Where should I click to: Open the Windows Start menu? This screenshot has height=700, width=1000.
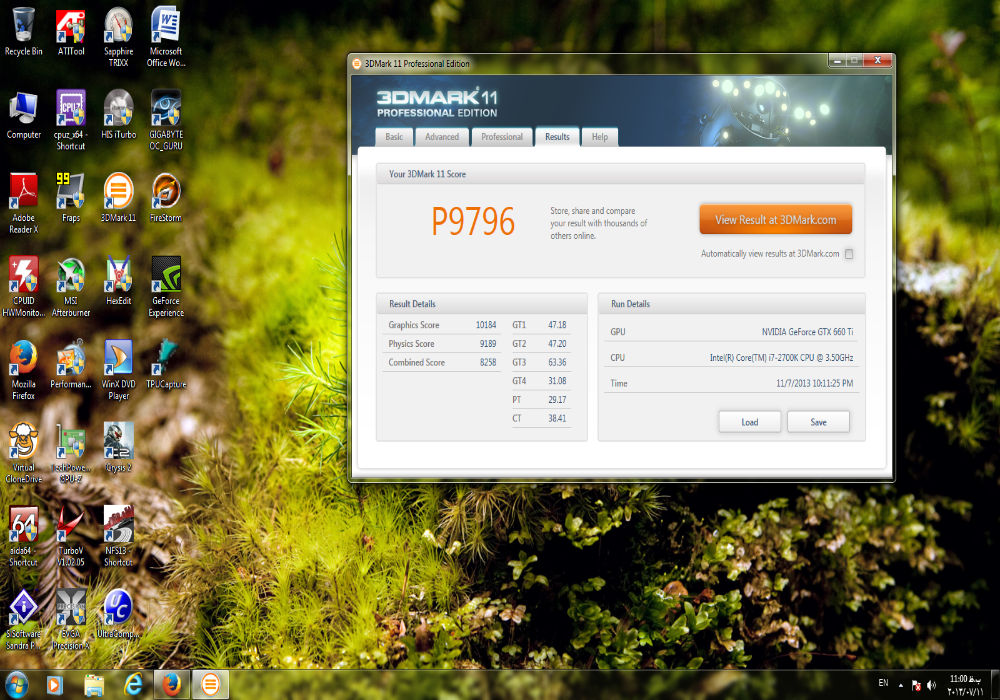[x=17, y=685]
